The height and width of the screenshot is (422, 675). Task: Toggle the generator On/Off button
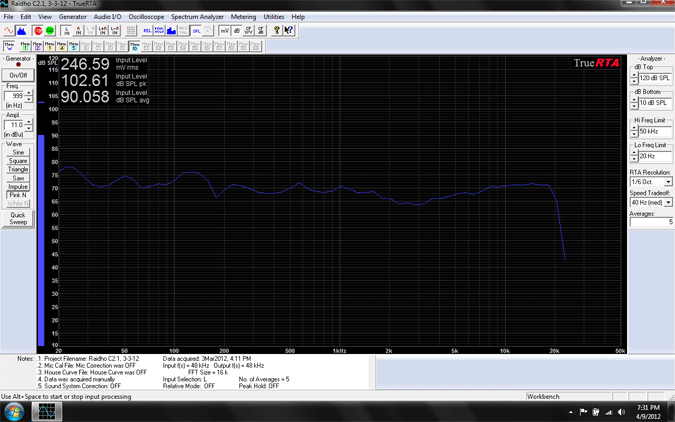[x=18, y=75]
